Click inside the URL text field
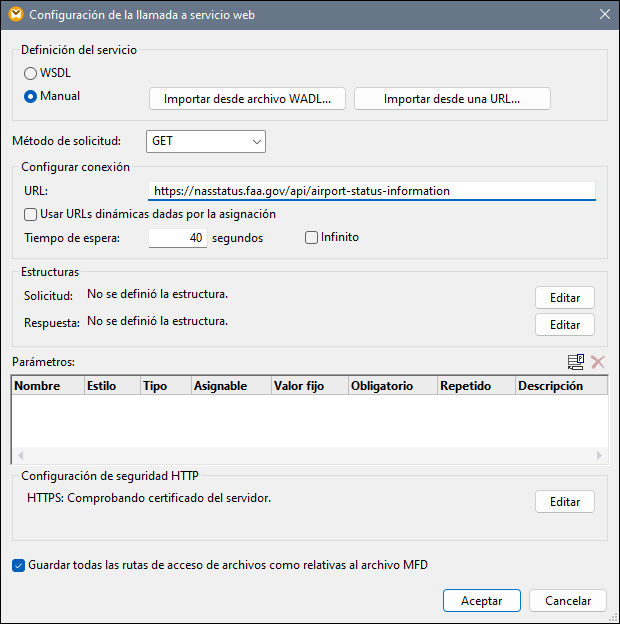This screenshot has width=620, height=624. point(370,190)
